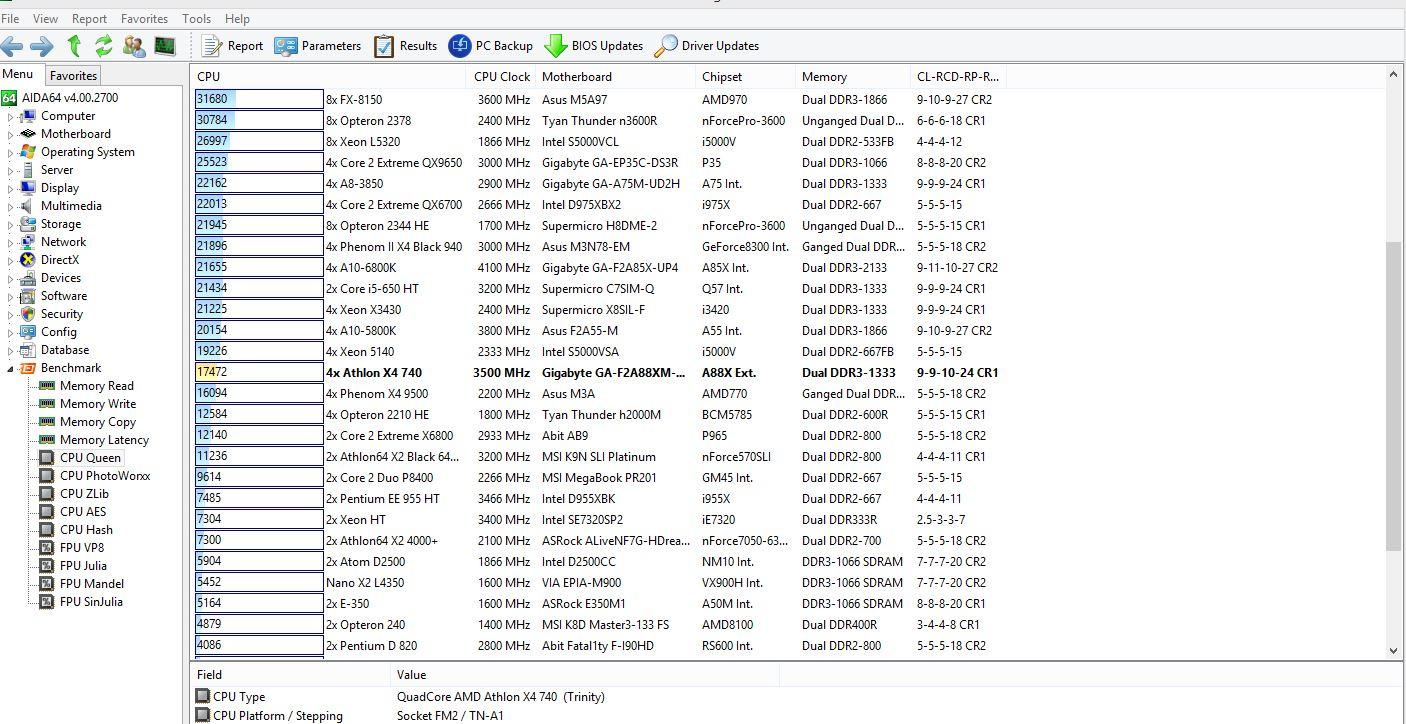Refresh using the green circular arrows icon

(x=103, y=46)
